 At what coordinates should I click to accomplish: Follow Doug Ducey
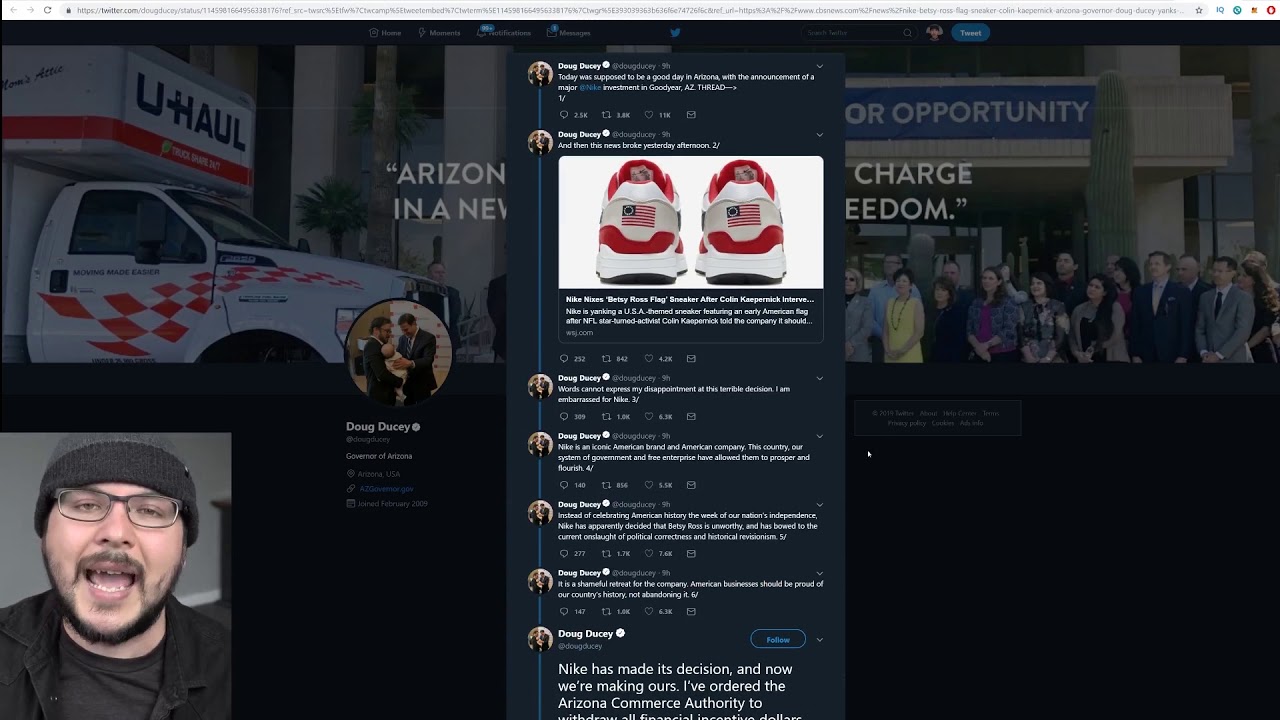coord(777,640)
